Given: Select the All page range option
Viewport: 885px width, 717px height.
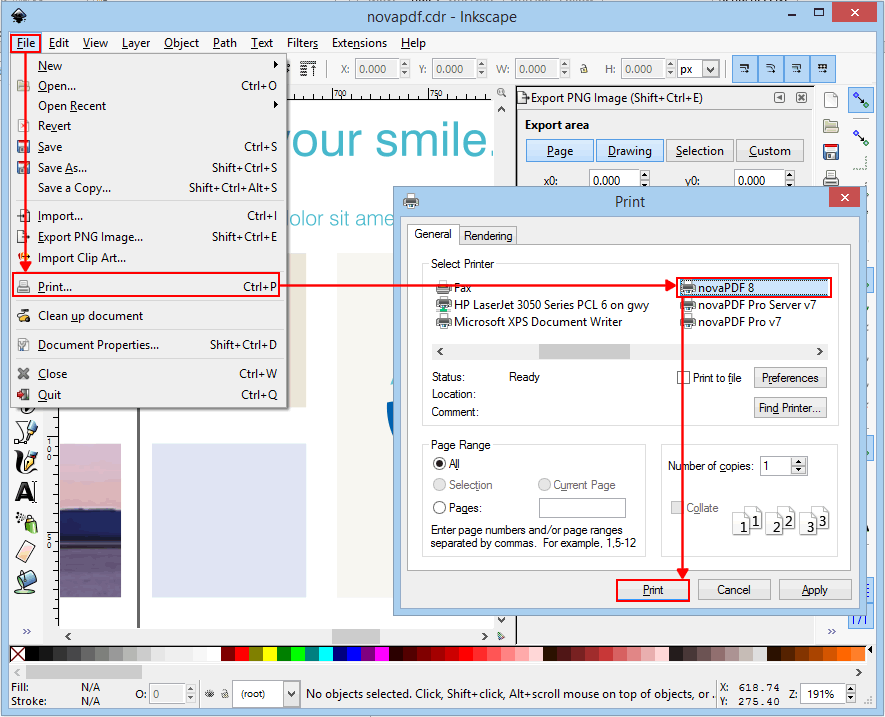Looking at the screenshot, I should pyautogui.click(x=439, y=464).
